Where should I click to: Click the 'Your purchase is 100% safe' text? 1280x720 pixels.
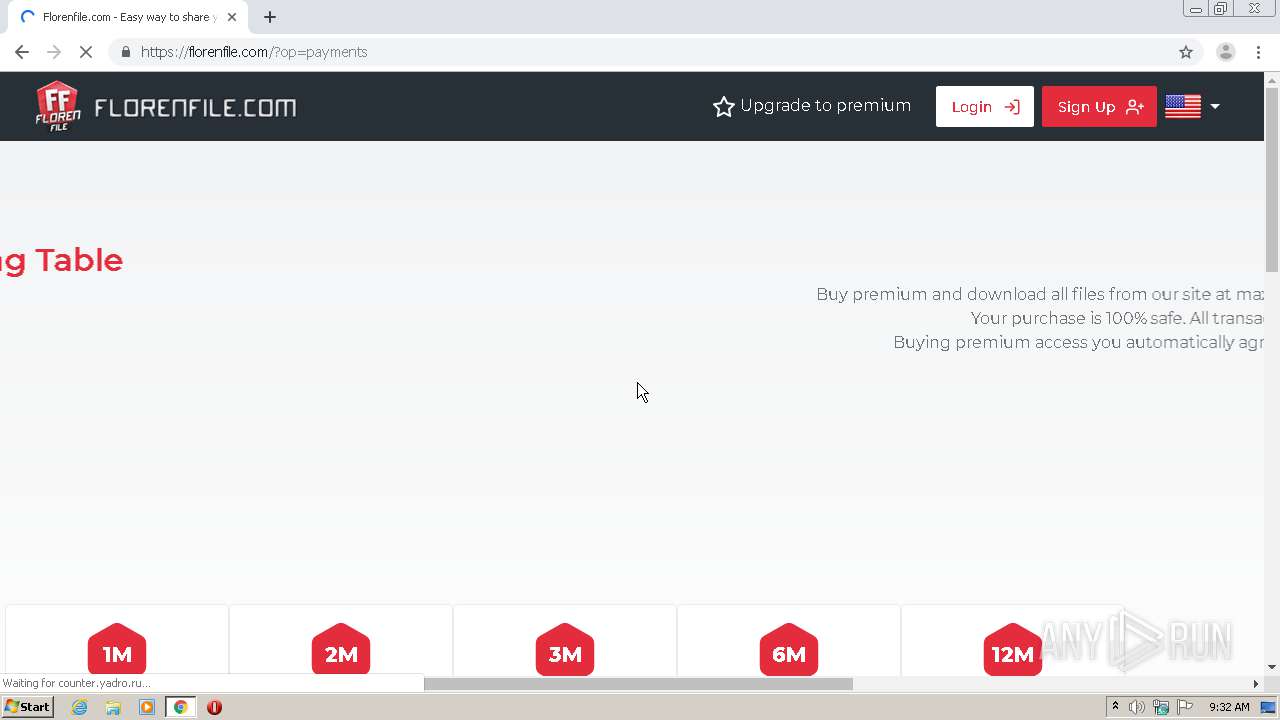1117,318
